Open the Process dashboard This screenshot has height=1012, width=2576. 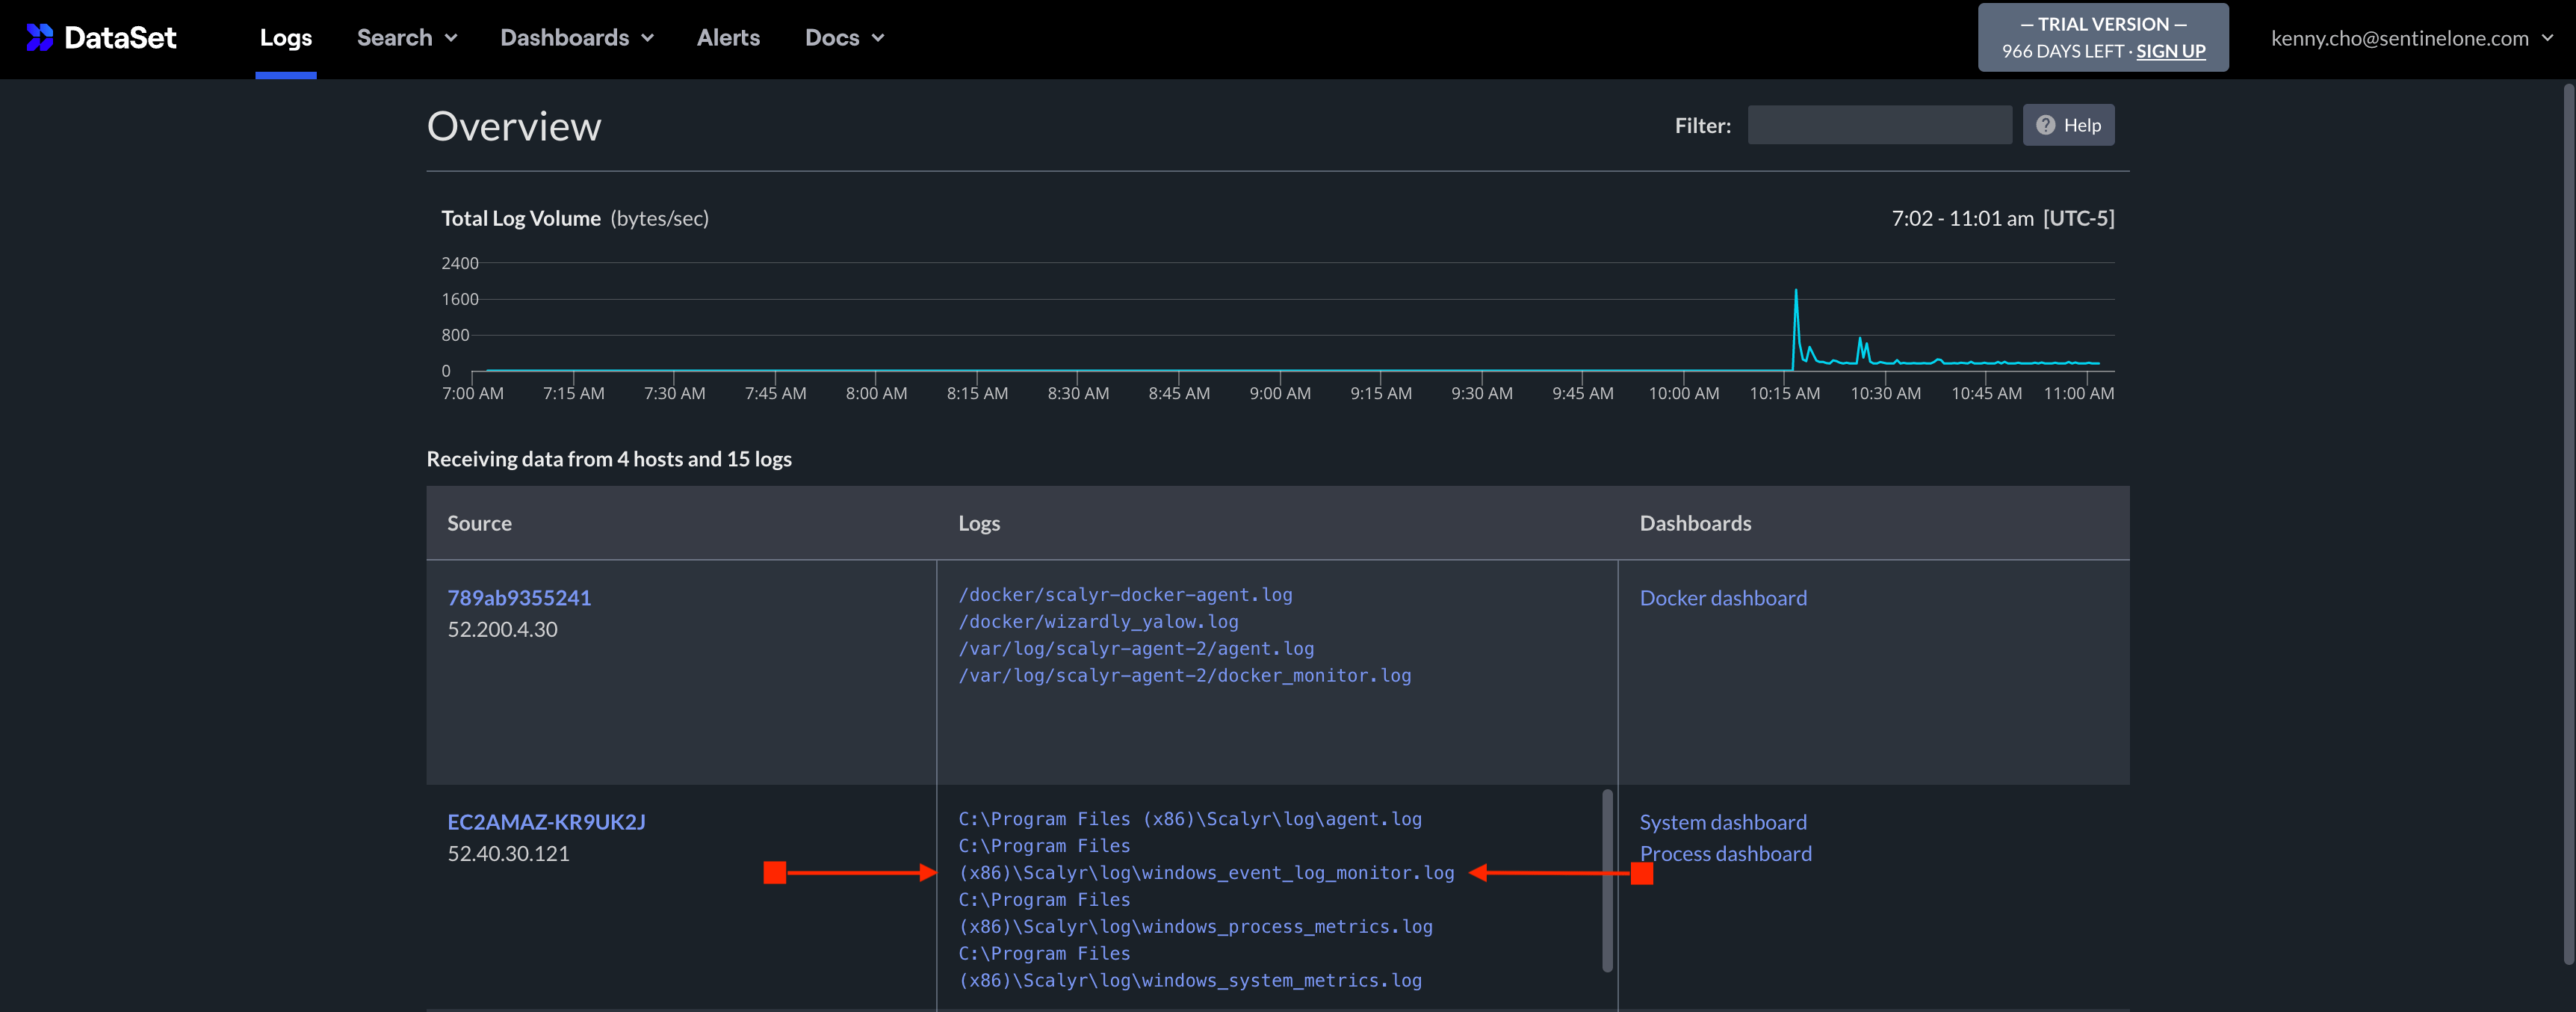tap(1726, 853)
